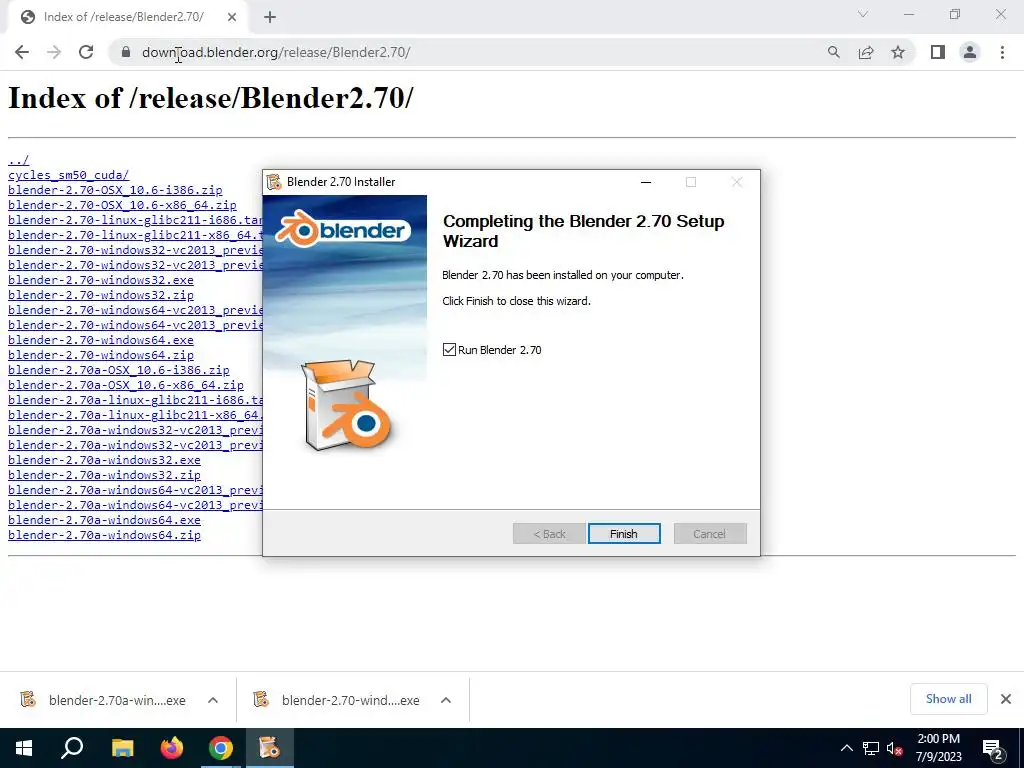Viewport: 1024px width, 768px height.
Task: Open a new tab with the plus button
Action: (270, 17)
